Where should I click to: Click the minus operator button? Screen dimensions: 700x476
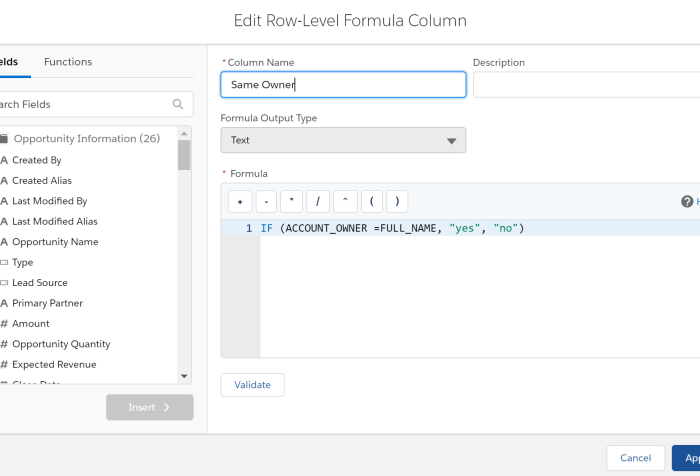click(266, 202)
